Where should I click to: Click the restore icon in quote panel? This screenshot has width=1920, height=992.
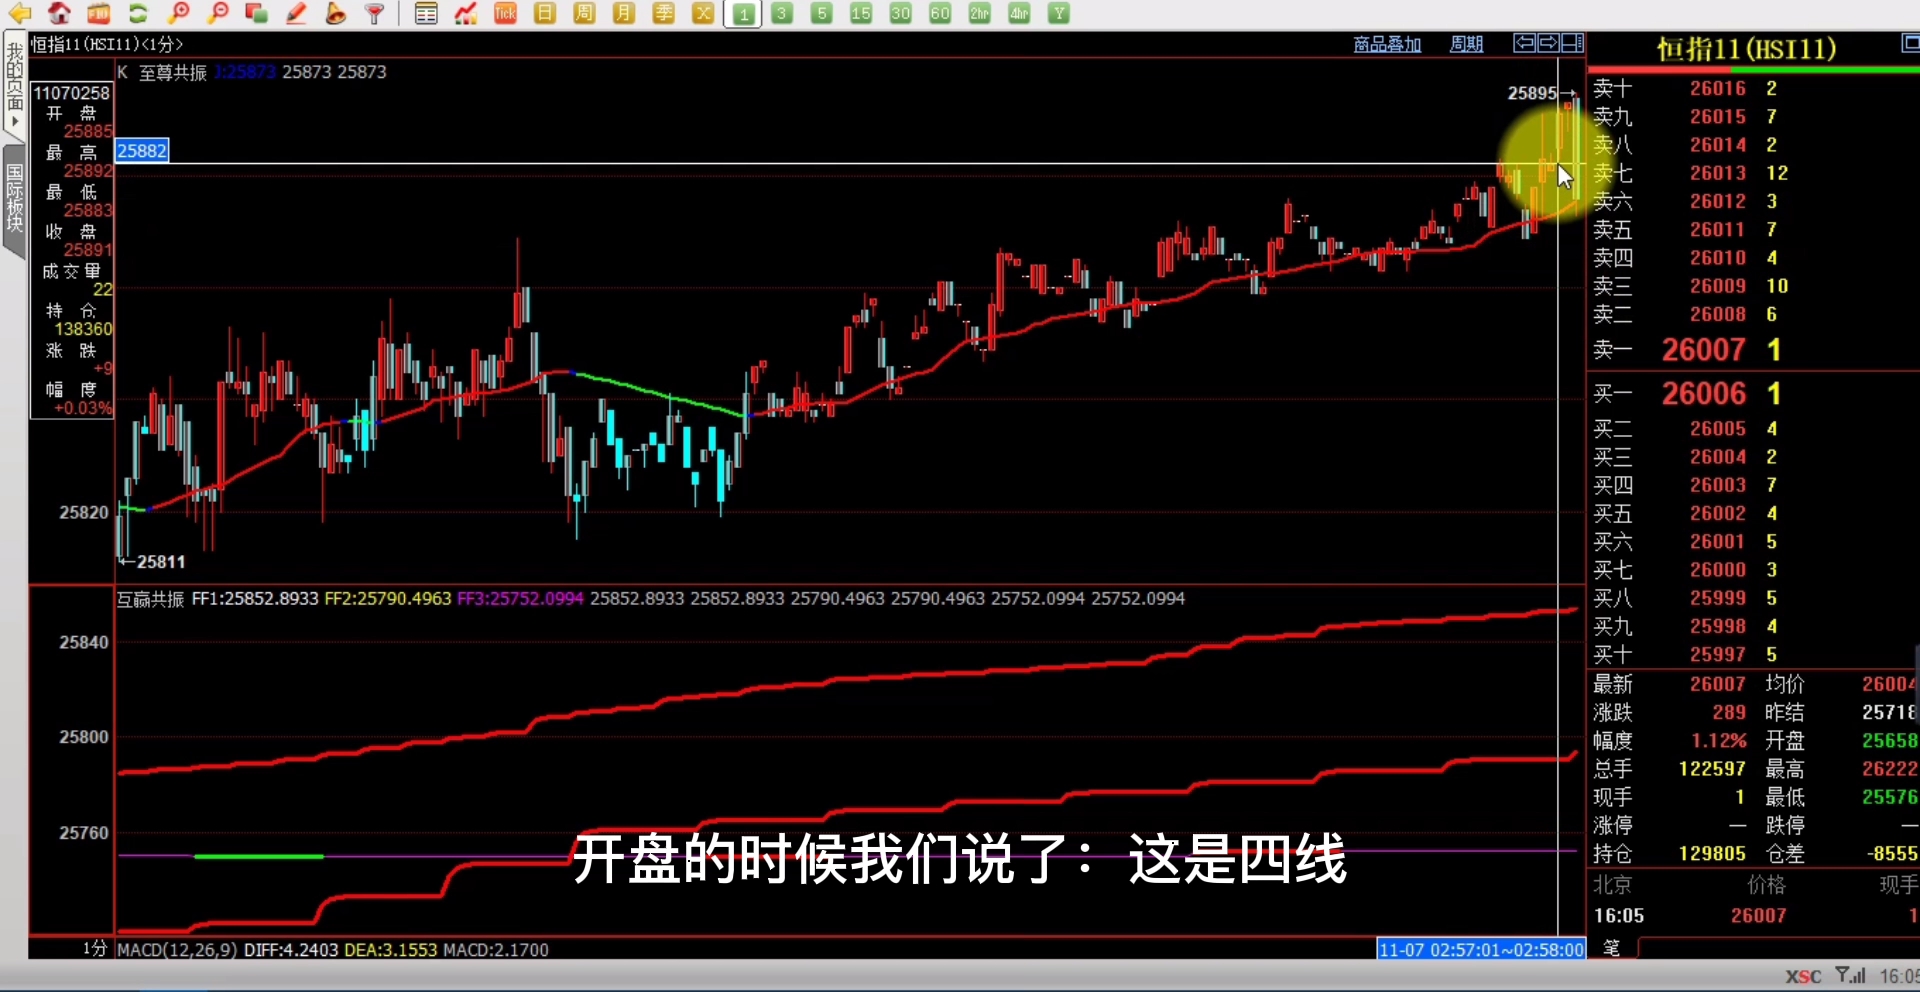point(1909,42)
